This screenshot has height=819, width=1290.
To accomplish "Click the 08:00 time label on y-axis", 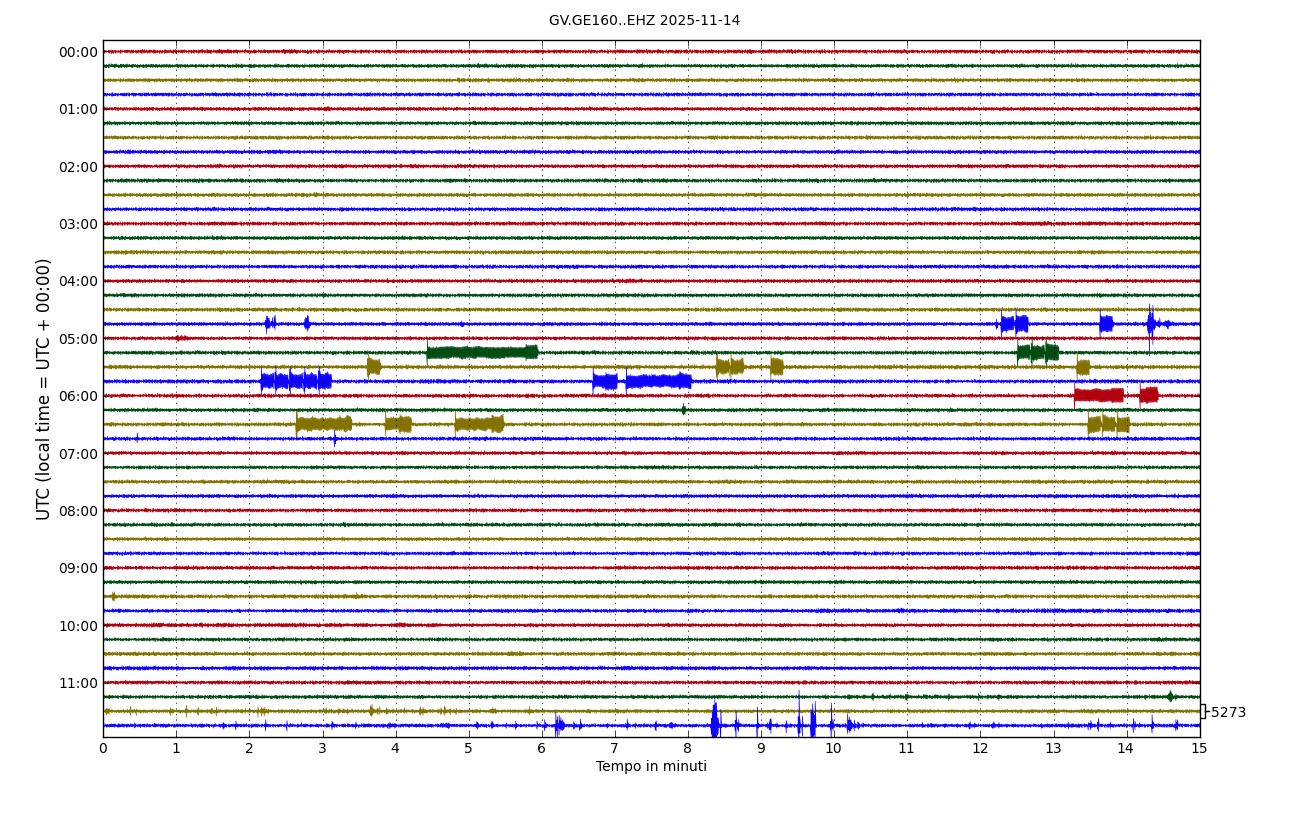I will click(x=78, y=511).
